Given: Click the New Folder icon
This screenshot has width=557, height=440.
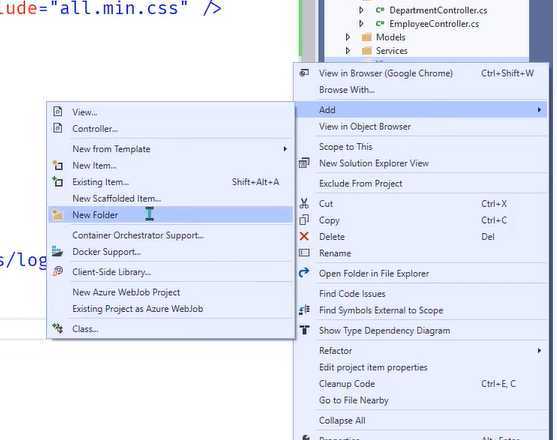Looking at the screenshot, I should [58, 215].
